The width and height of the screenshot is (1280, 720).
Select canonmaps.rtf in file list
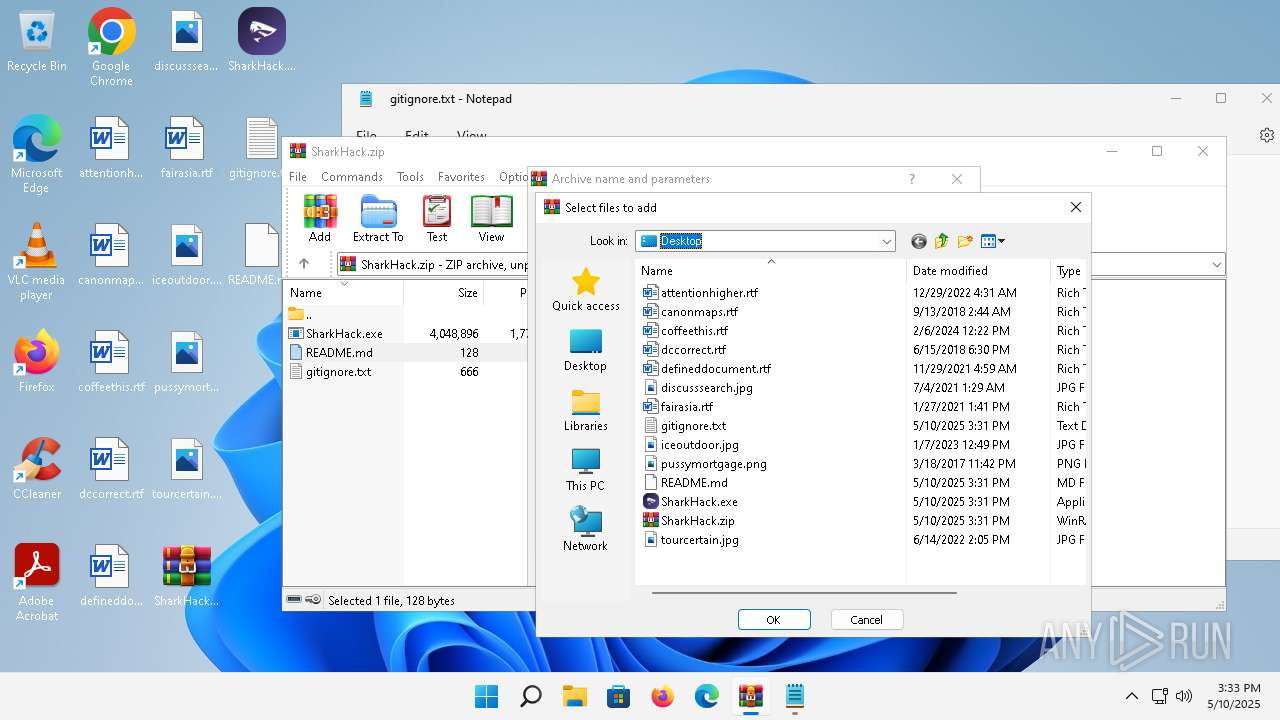[x=699, y=312]
